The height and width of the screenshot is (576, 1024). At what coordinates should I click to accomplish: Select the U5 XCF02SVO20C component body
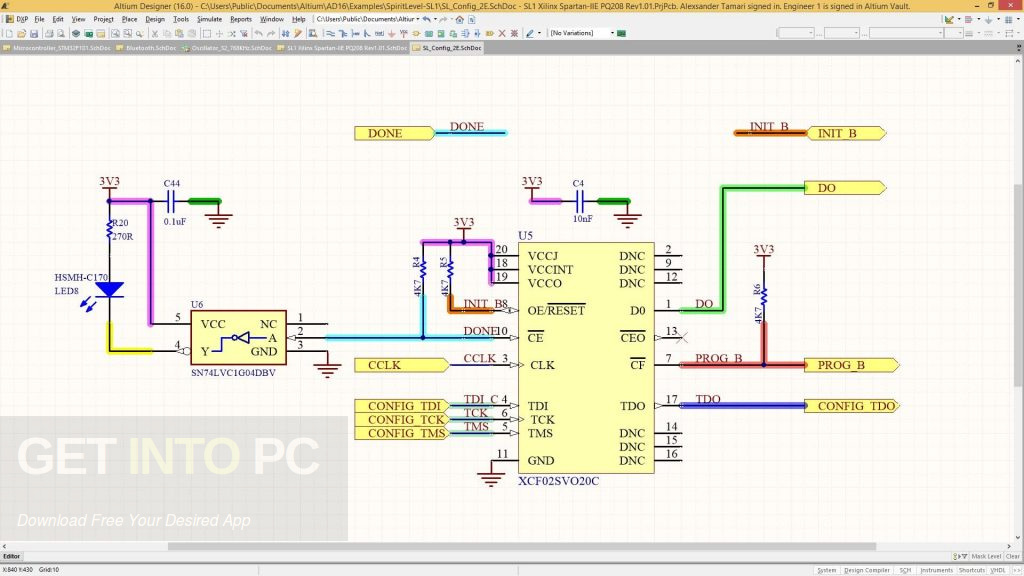[586, 358]
